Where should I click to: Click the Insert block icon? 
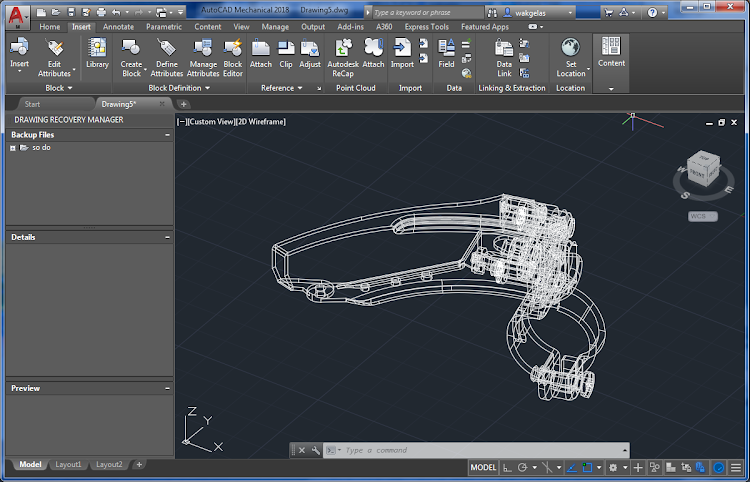coord(19,47)
